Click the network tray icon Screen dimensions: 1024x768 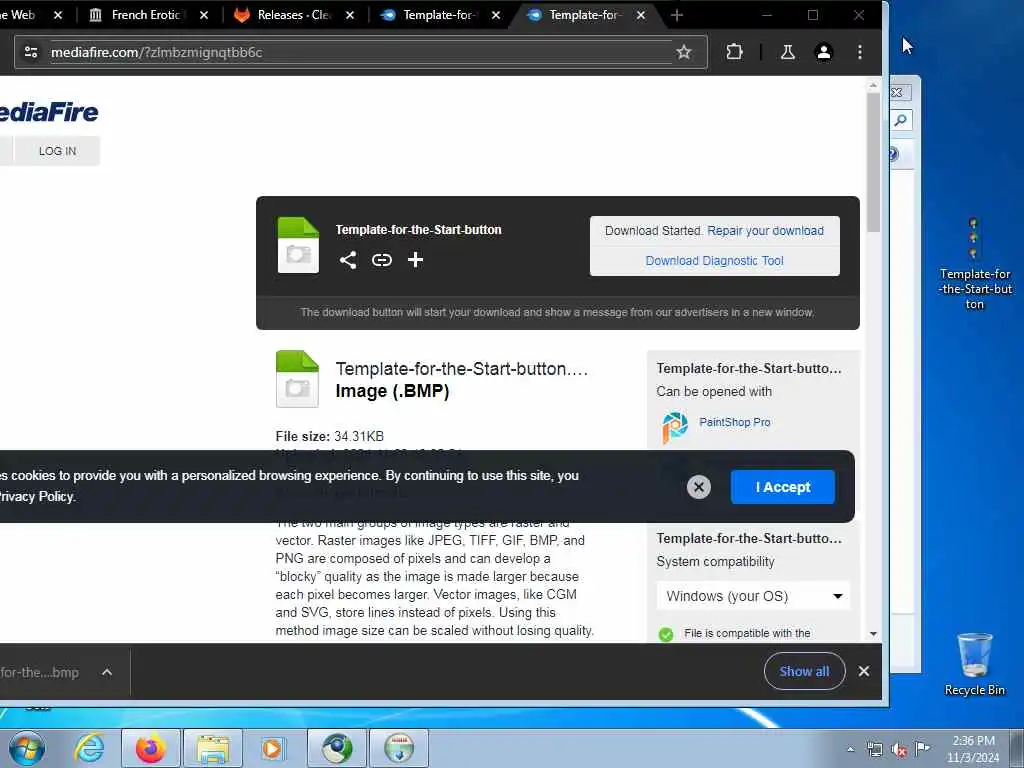point(875,749)
